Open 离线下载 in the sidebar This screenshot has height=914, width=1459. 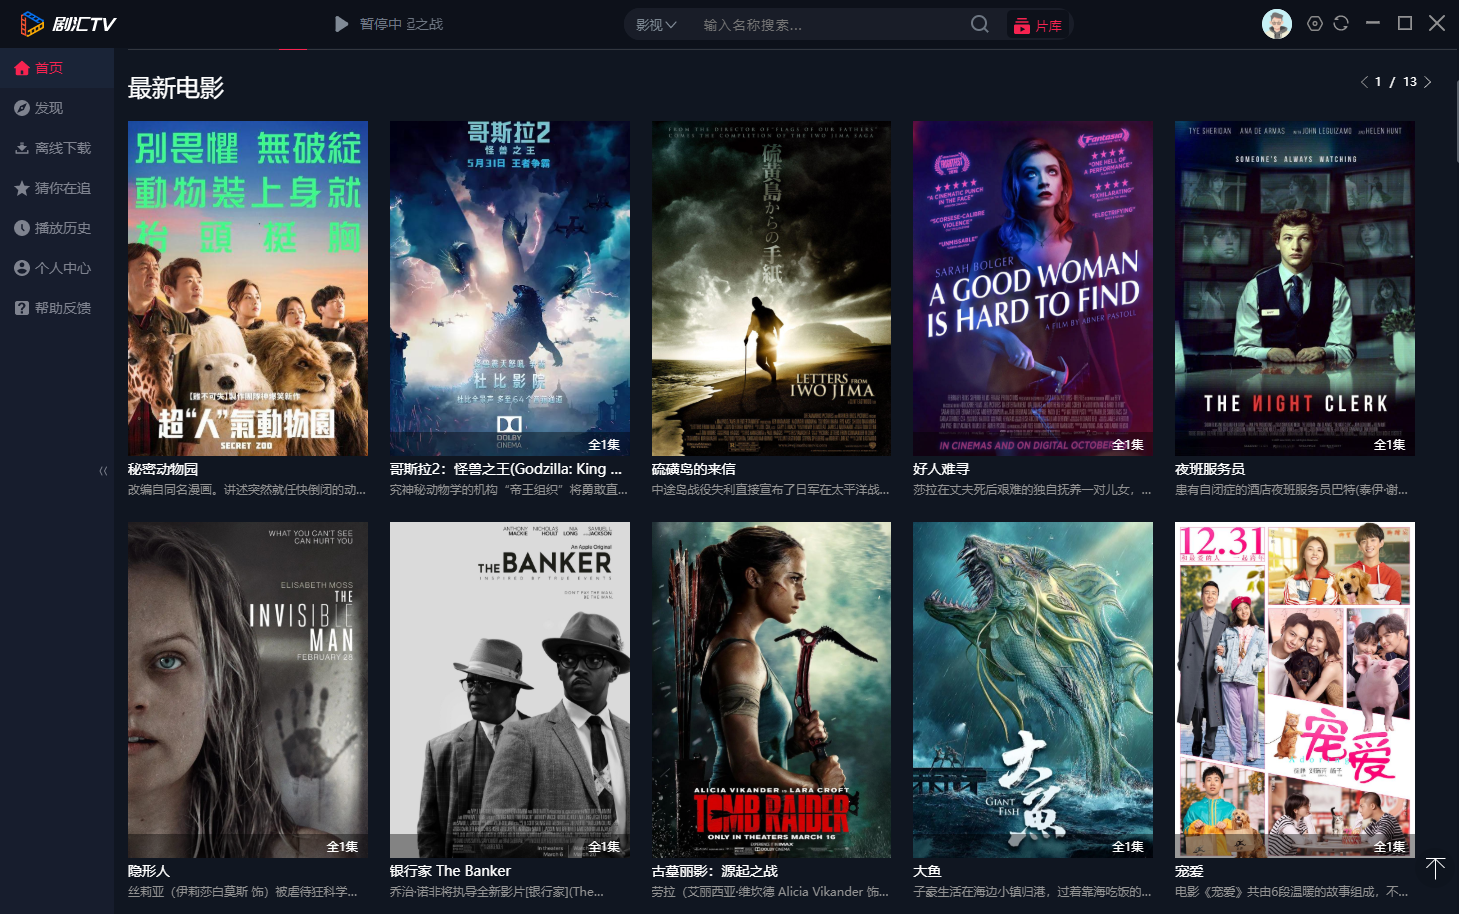pyautogui.click(x=57, y=148)
